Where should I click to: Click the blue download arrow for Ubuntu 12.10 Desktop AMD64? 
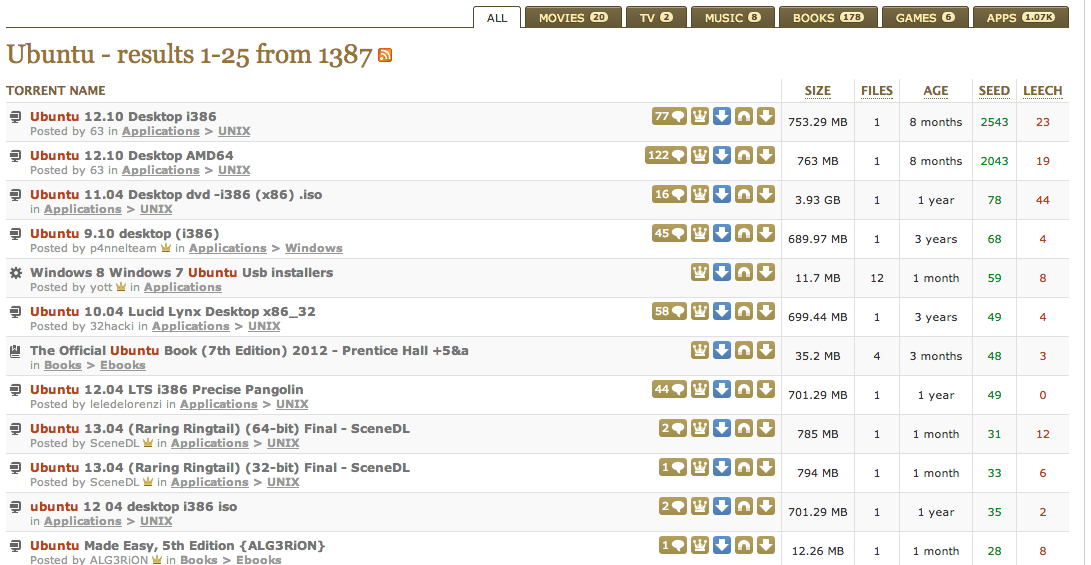[x=722, y=155]
